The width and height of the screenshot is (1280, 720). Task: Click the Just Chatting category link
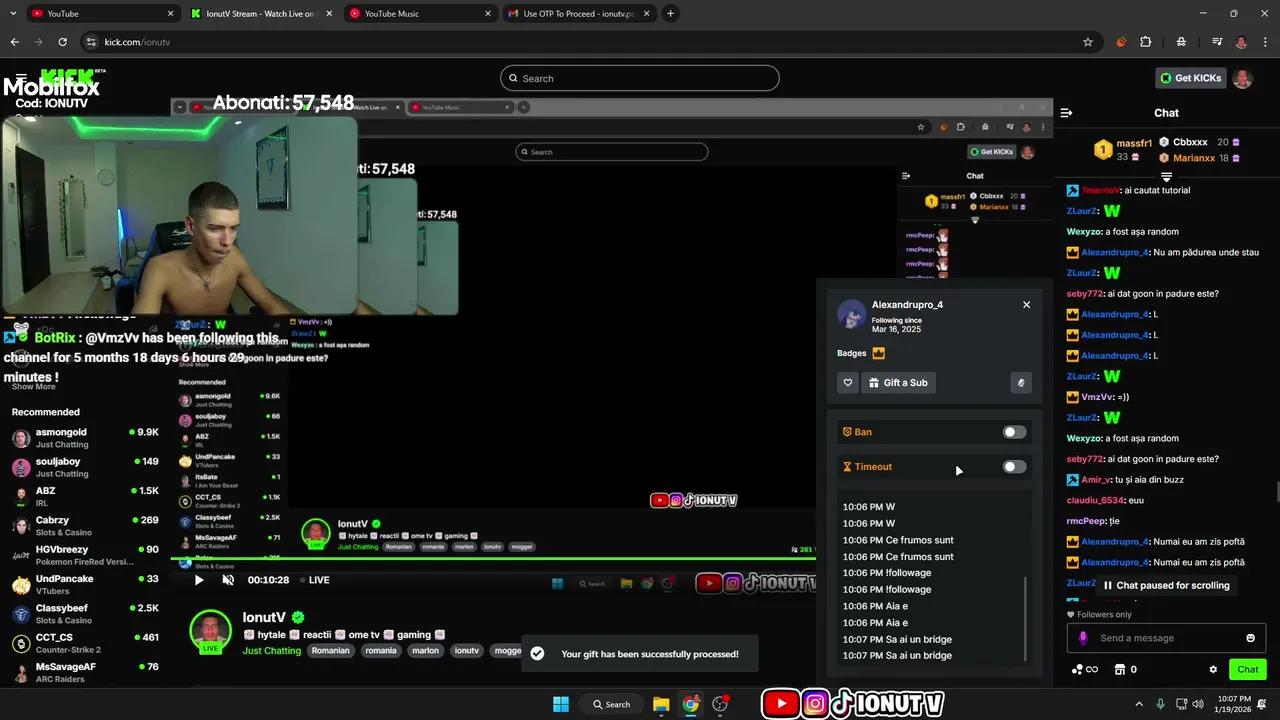pos(271,650)
